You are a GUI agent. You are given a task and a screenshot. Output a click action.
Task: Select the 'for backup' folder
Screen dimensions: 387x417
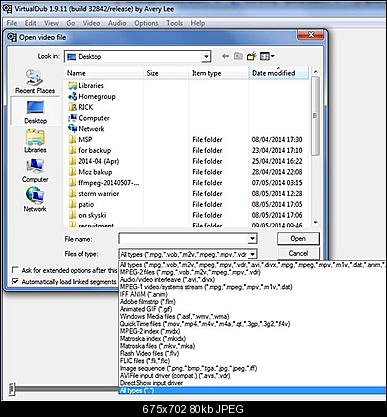(x=90, y=150)
